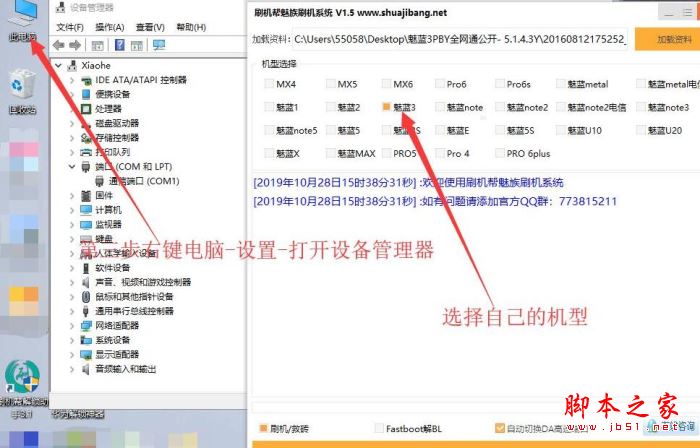This screenshot has width=700, height=448.
Task: Select the 通用串行总线控制器 USB icon
Action: 86,311
